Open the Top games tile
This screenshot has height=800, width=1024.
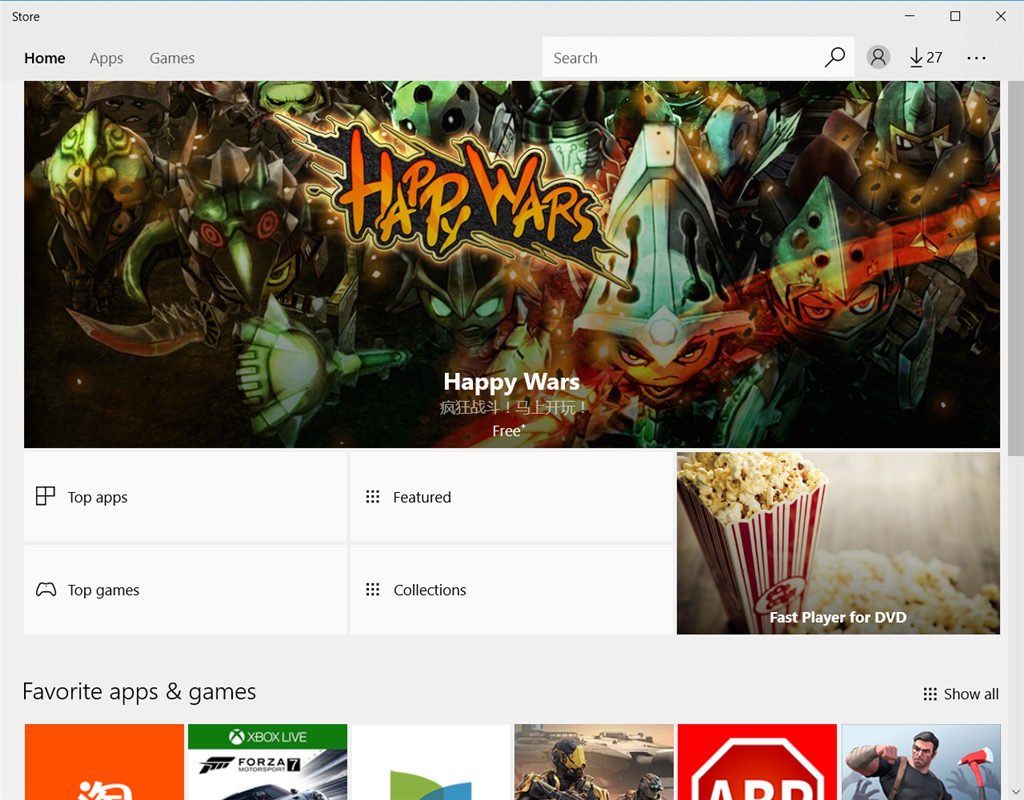(185, 590)
